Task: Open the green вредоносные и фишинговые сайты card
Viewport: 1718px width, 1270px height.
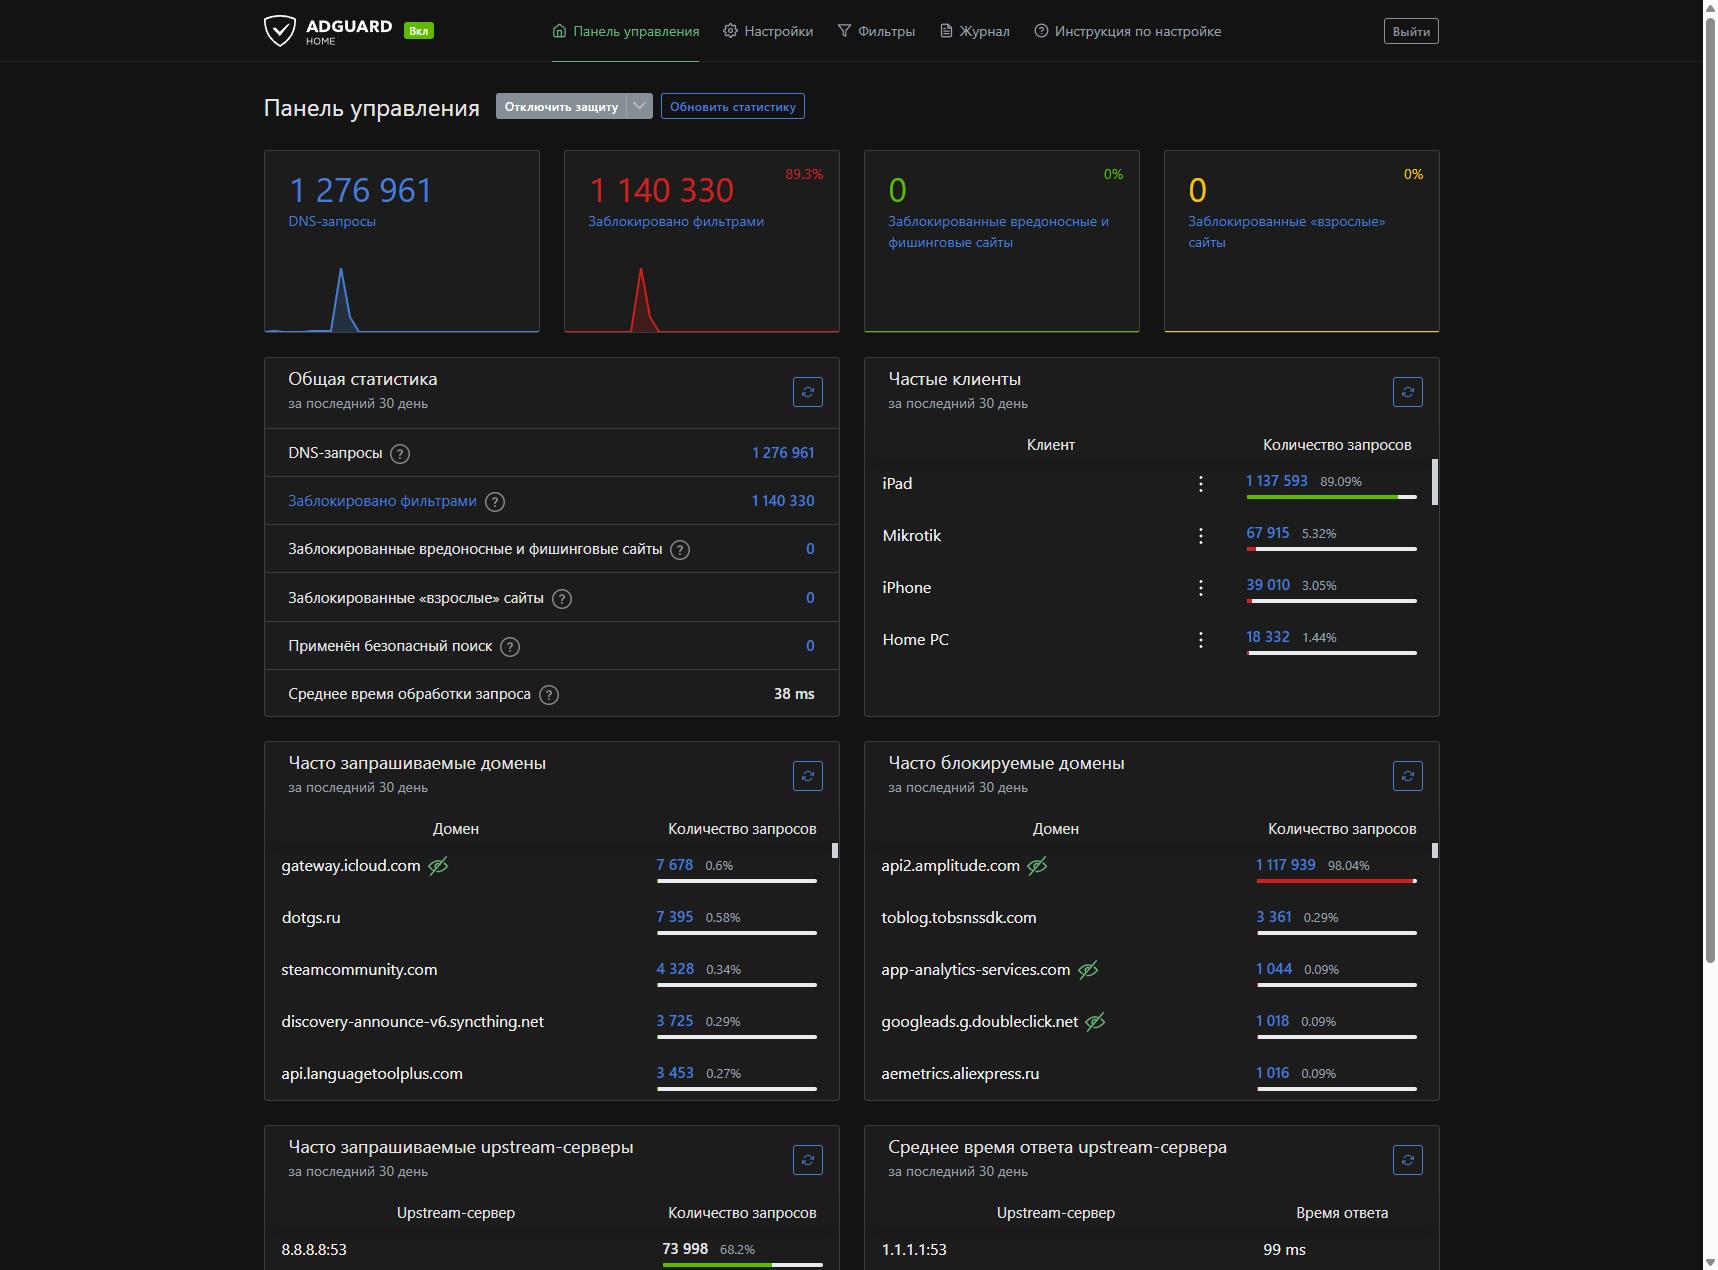Action: coord(1002,241)
